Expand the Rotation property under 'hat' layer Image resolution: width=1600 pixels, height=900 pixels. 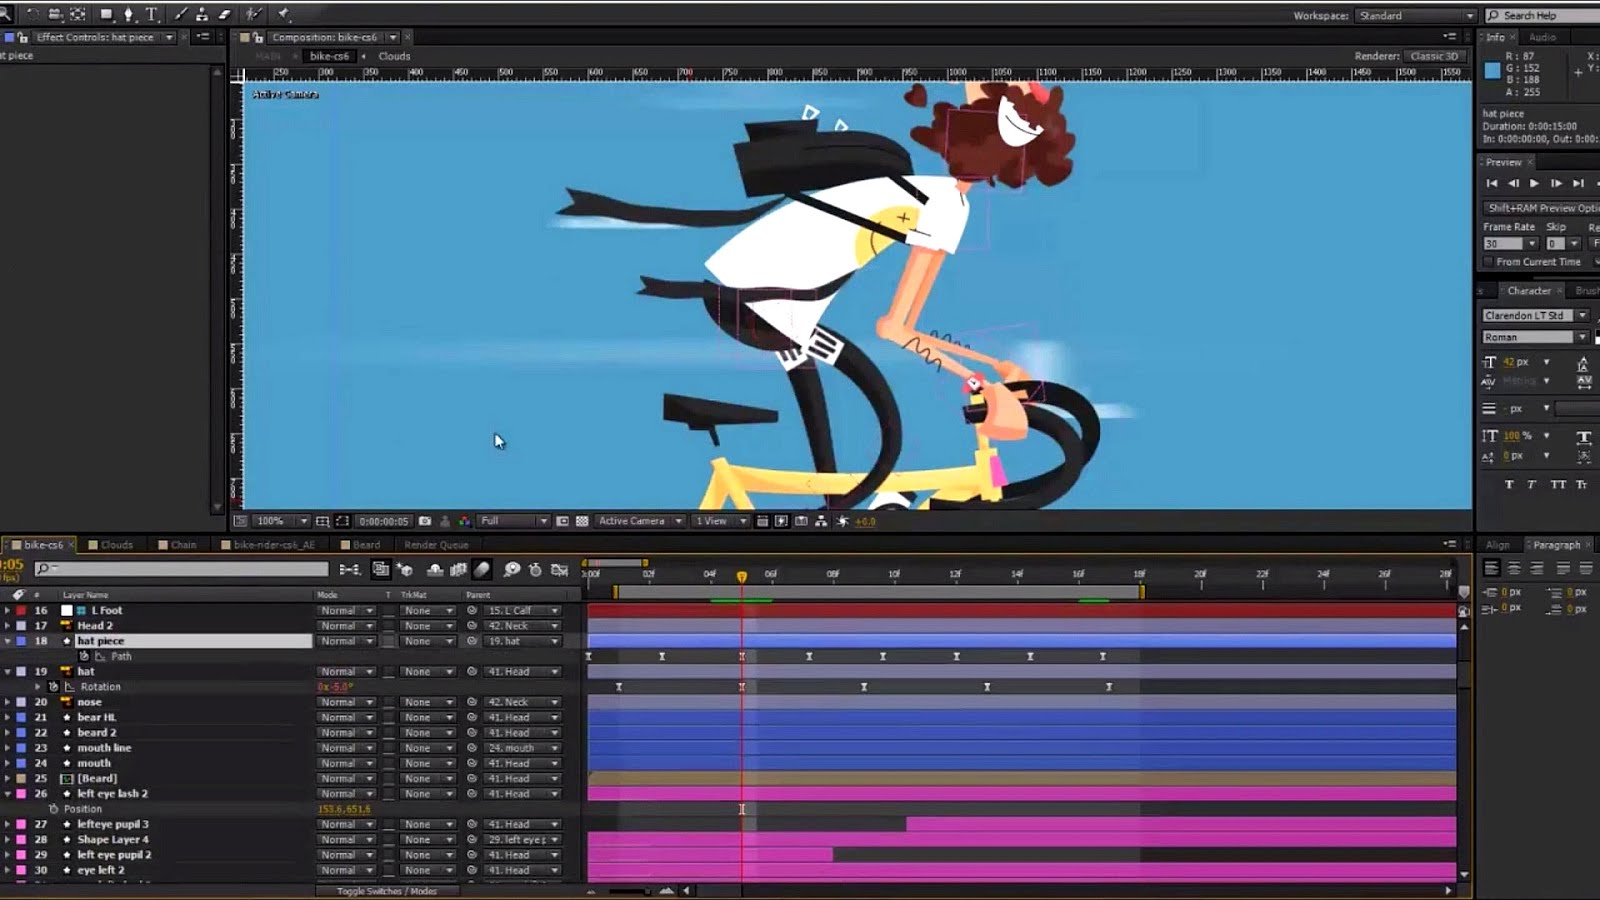coord(39,687)
